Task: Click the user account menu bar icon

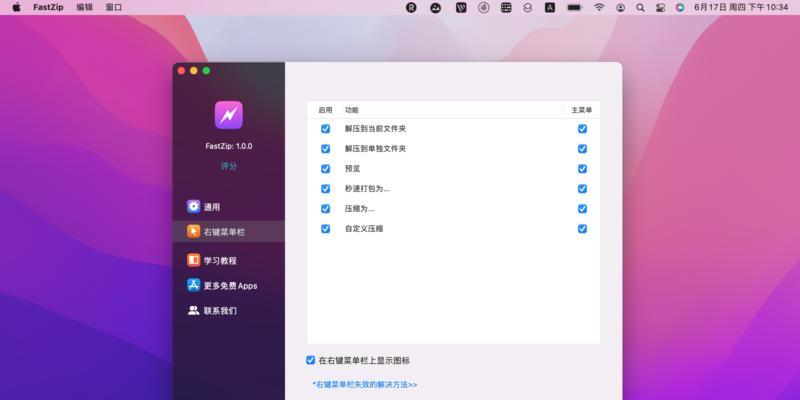Action: pos(620,8)
